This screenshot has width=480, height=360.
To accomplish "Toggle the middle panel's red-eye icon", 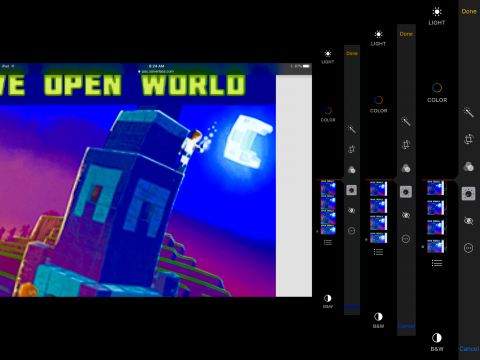I will click(406, 215).
